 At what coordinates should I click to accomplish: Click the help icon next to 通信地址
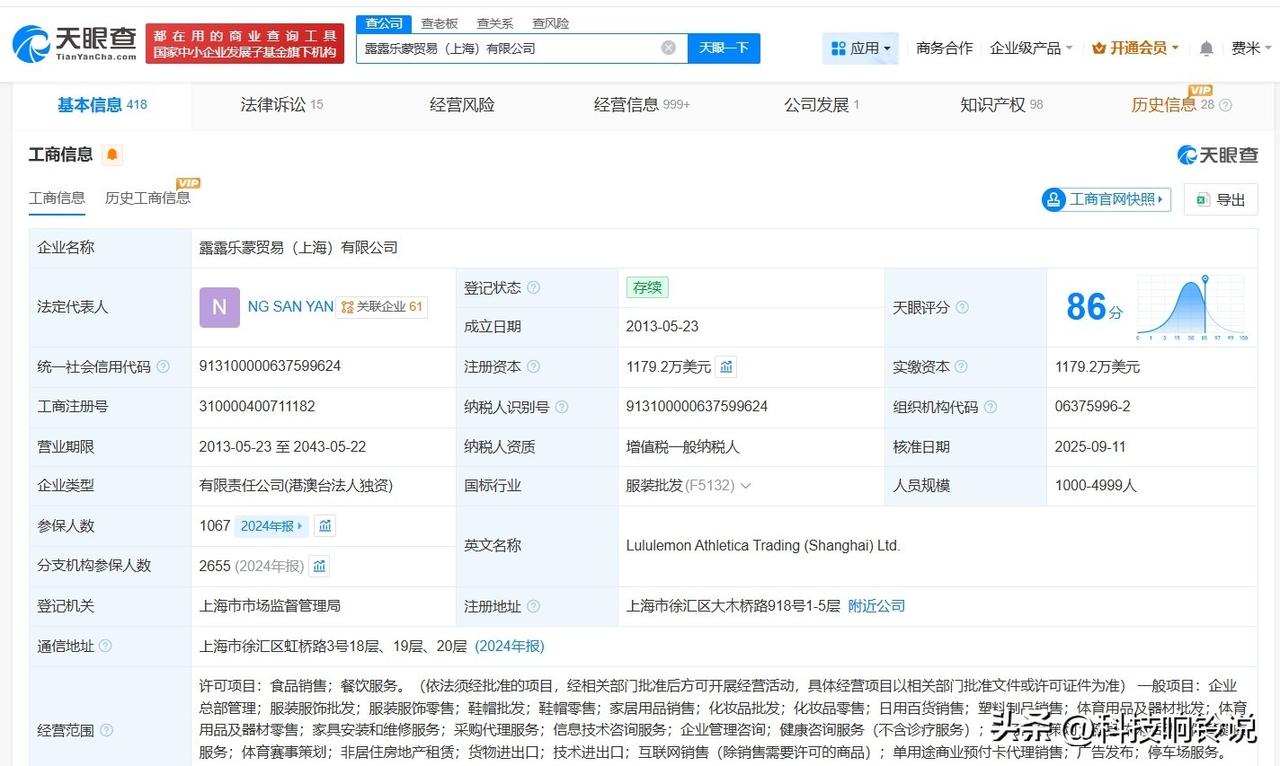(105, 646)
